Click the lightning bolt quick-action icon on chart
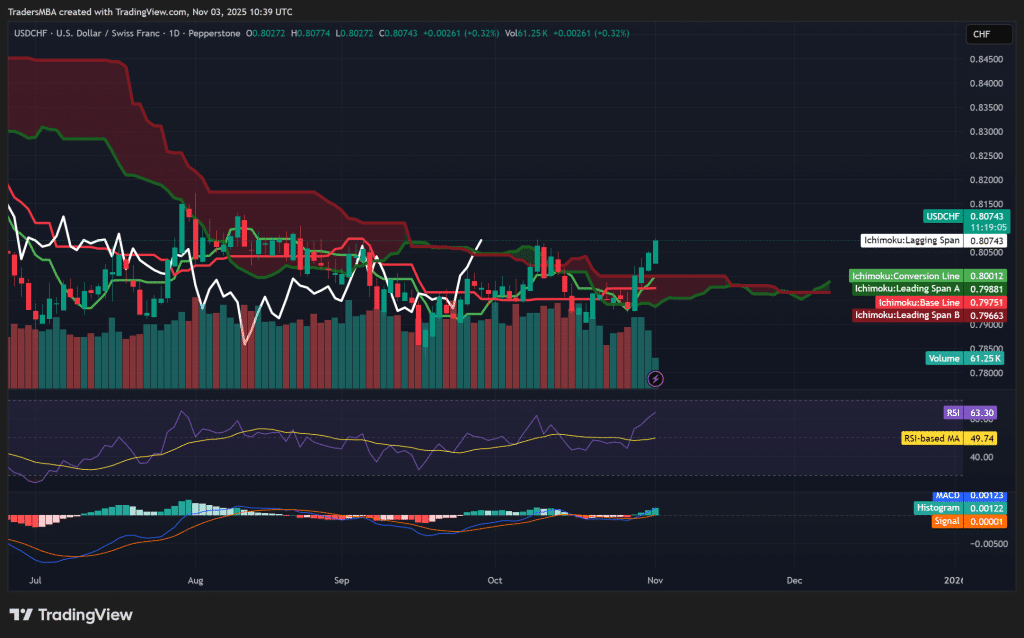Image resolution: width=1024 pixels, height=638 pixels. pos(655,378)
